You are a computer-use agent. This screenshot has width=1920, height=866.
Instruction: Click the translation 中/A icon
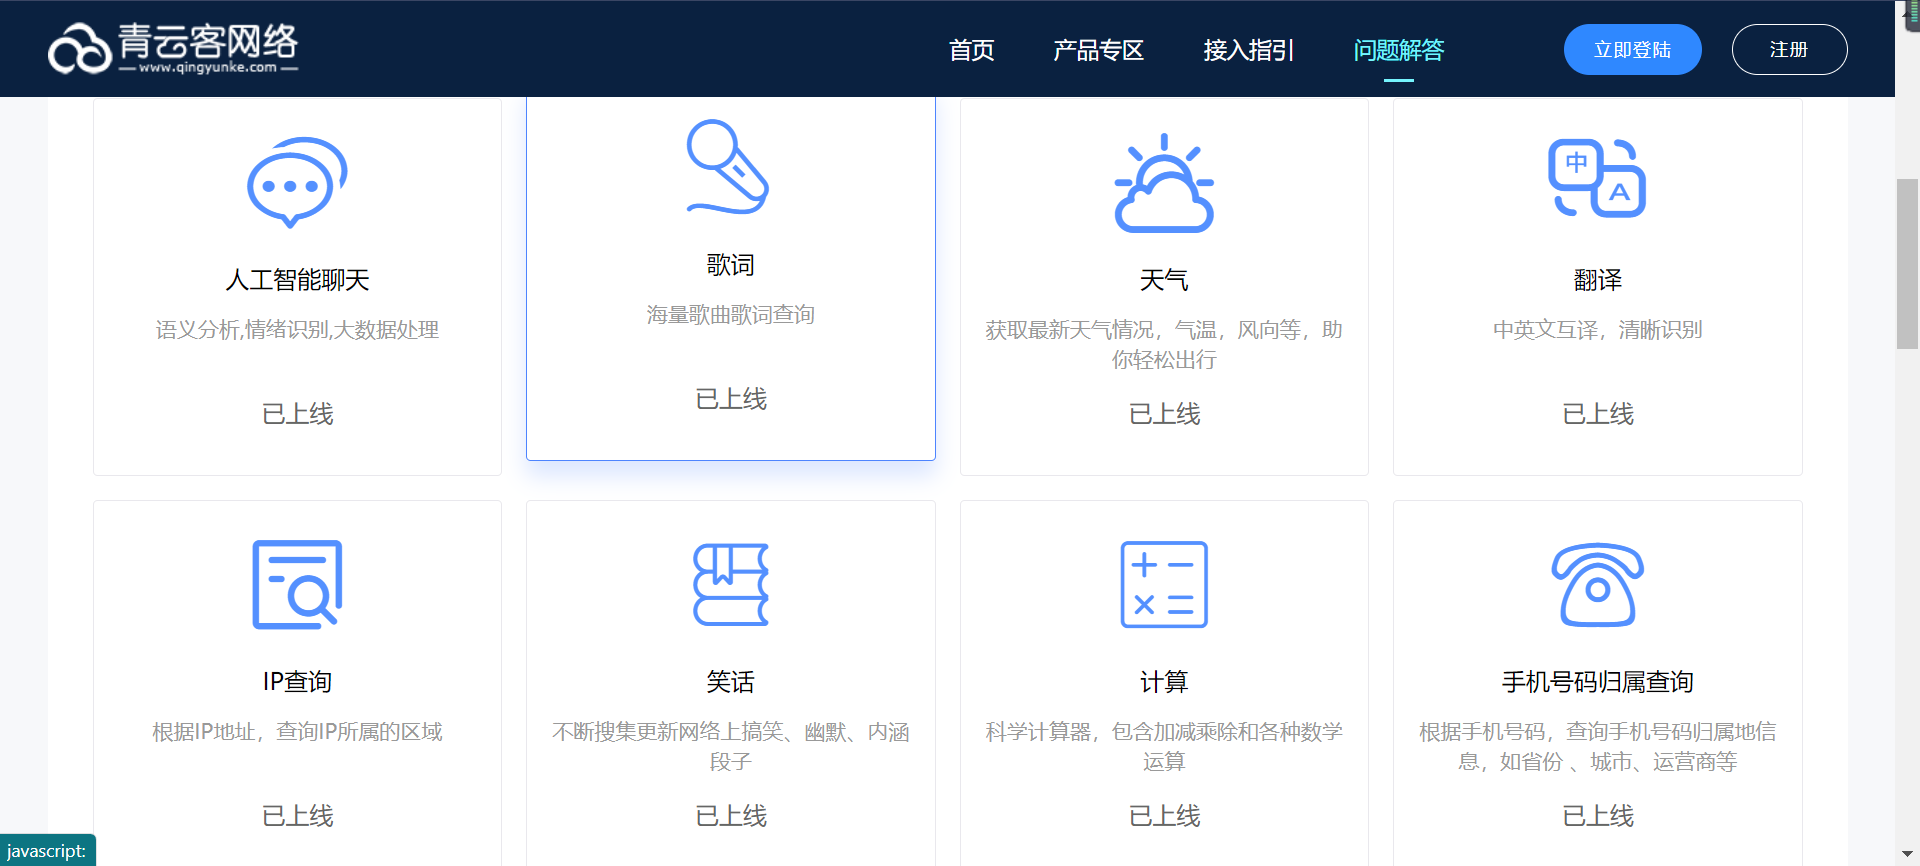click(x=1597, y=178)
